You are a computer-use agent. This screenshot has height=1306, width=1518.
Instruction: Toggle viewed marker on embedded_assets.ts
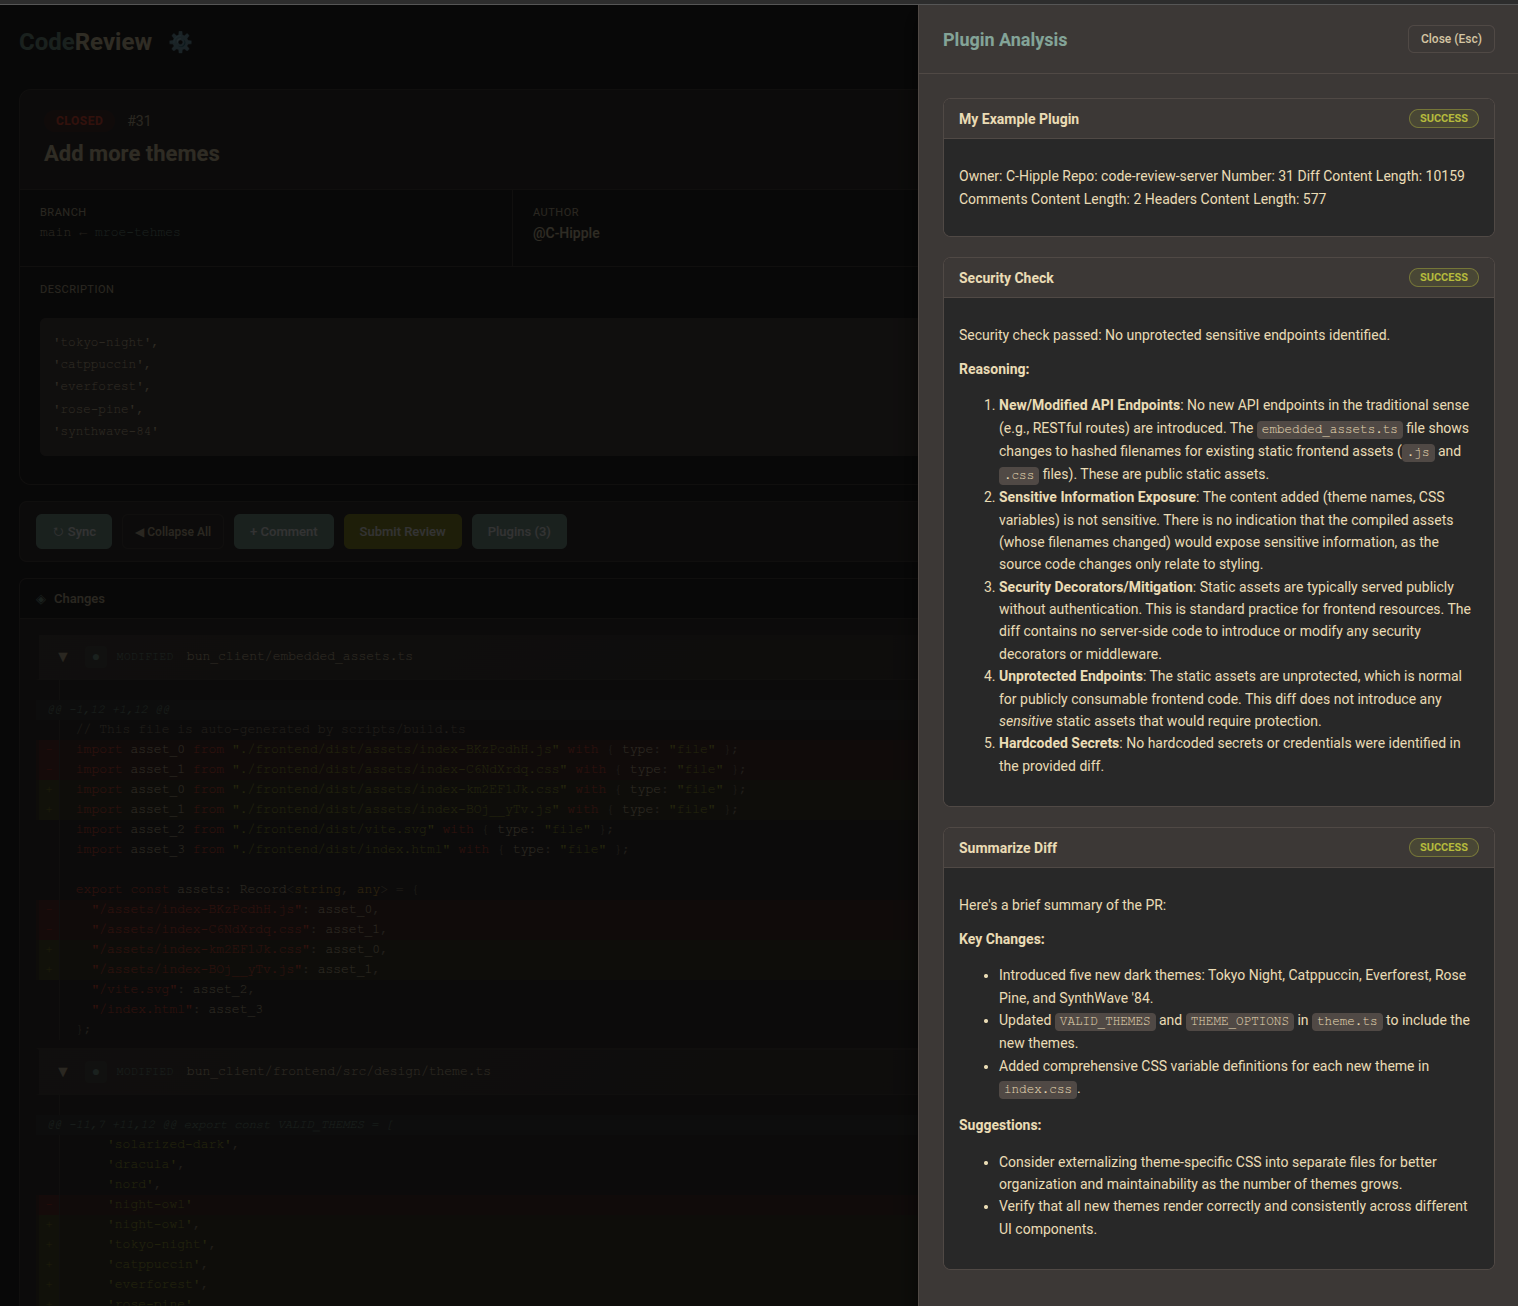pos(96,657)
